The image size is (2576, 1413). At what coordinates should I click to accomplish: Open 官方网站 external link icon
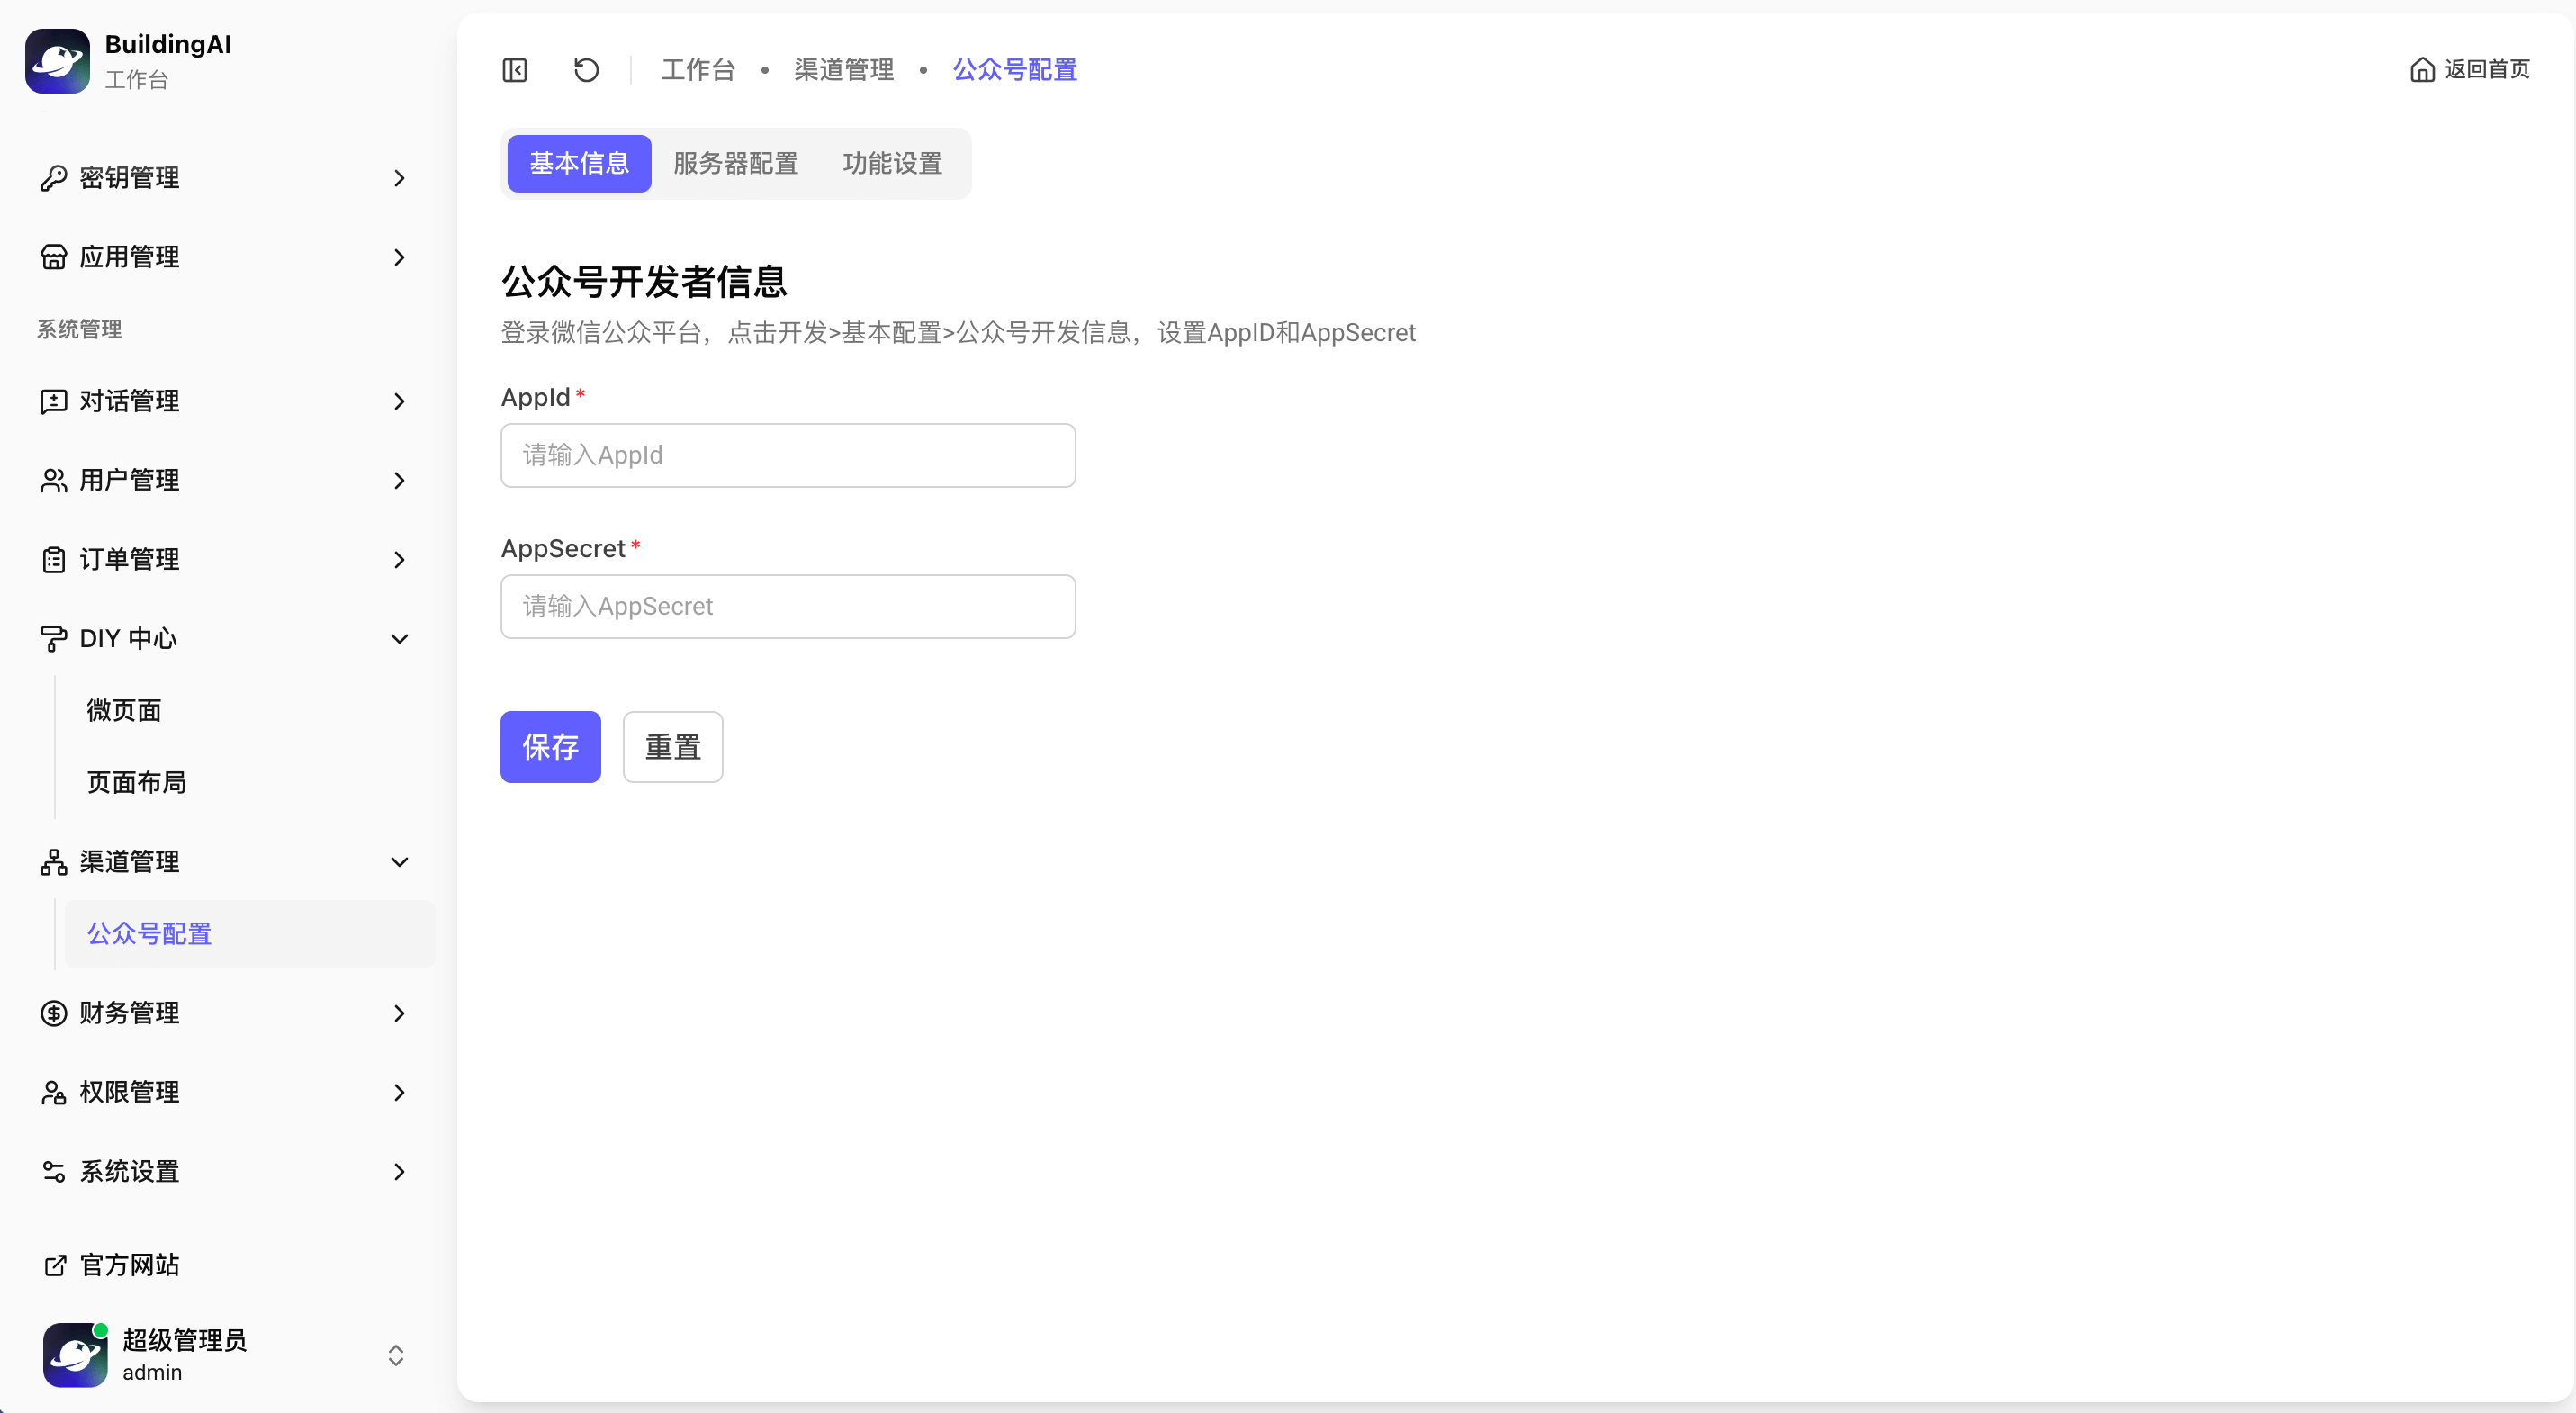click(x=55, y=1265)
